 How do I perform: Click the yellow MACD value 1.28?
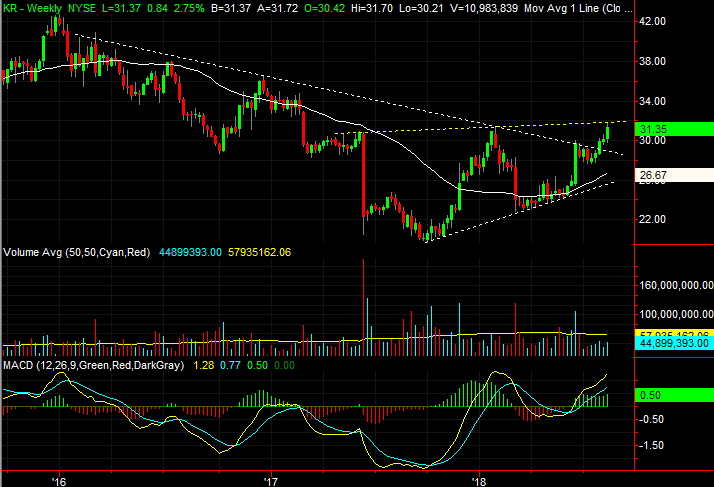(204, 365)
